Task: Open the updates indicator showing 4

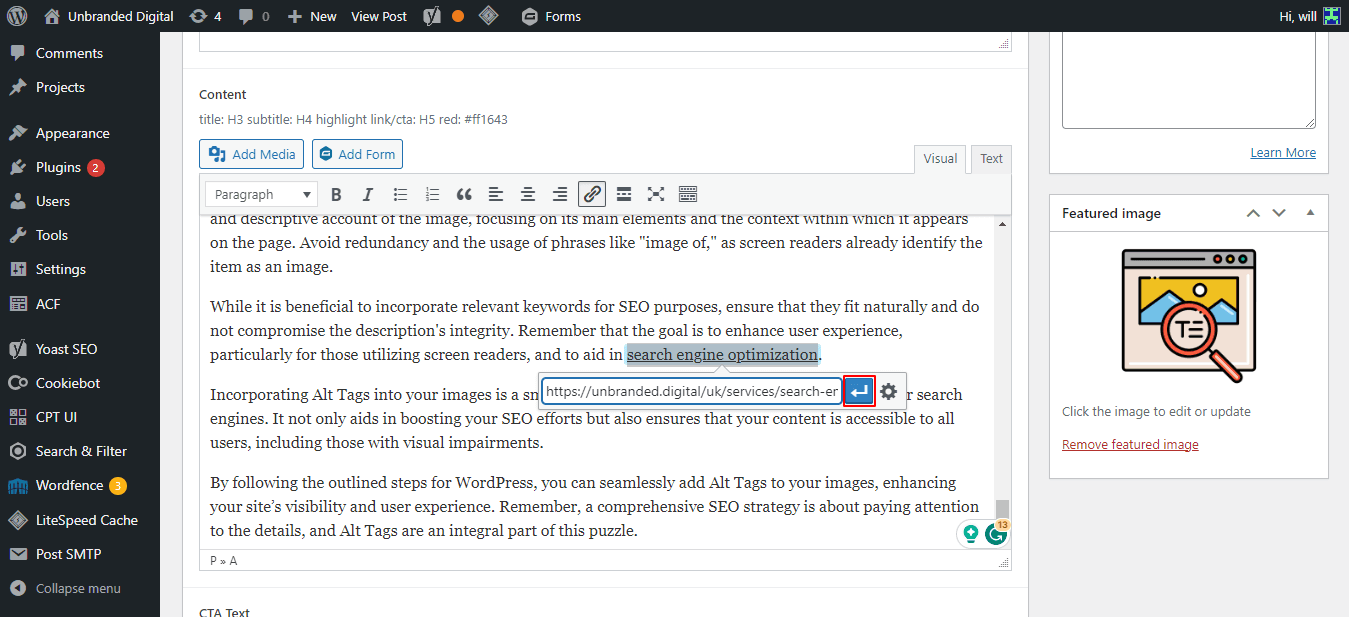Action: click(205, 16)
